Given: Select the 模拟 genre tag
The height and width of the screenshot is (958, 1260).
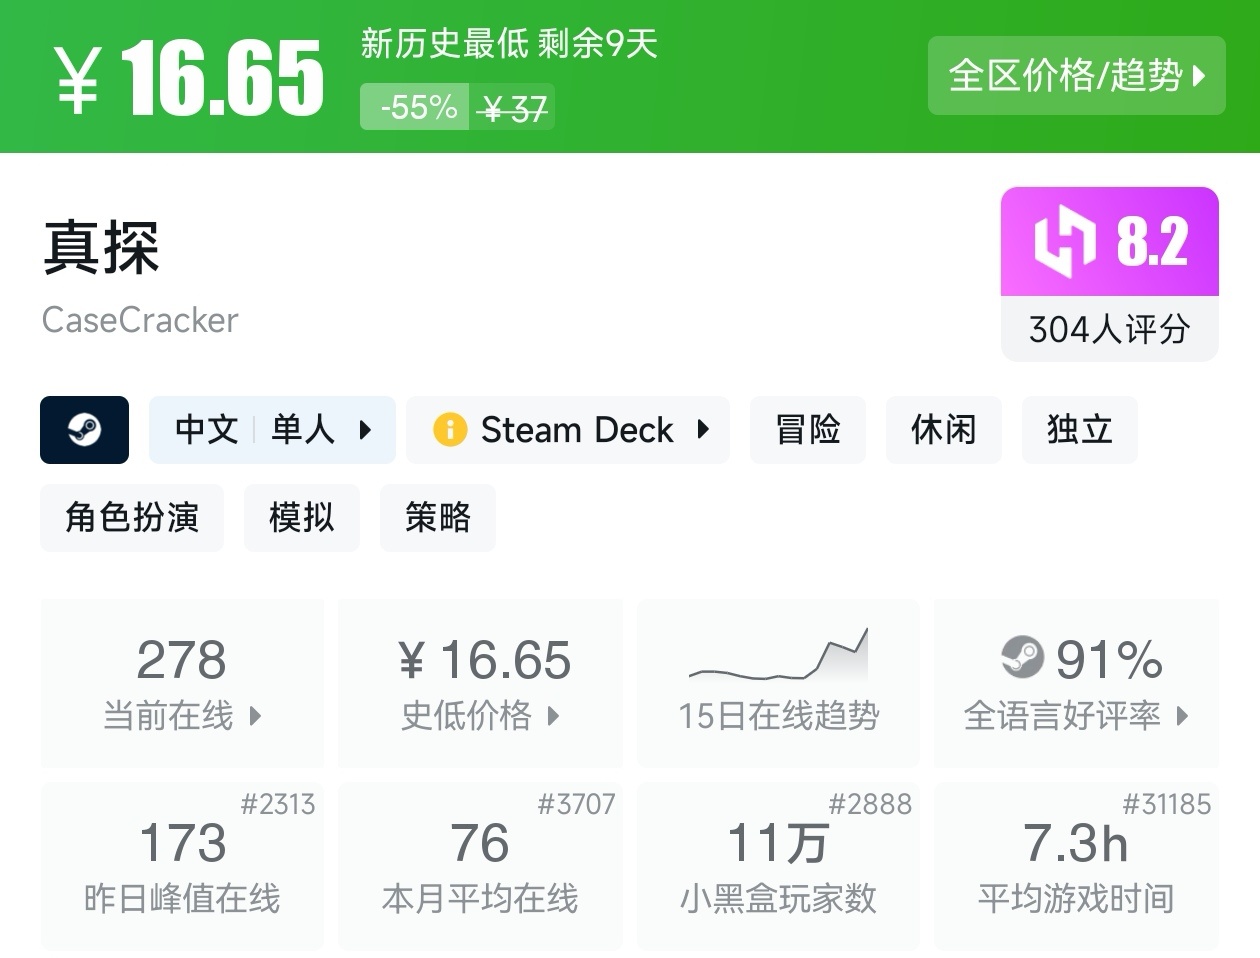Looking at the screenshot, I should coord(301,518).
